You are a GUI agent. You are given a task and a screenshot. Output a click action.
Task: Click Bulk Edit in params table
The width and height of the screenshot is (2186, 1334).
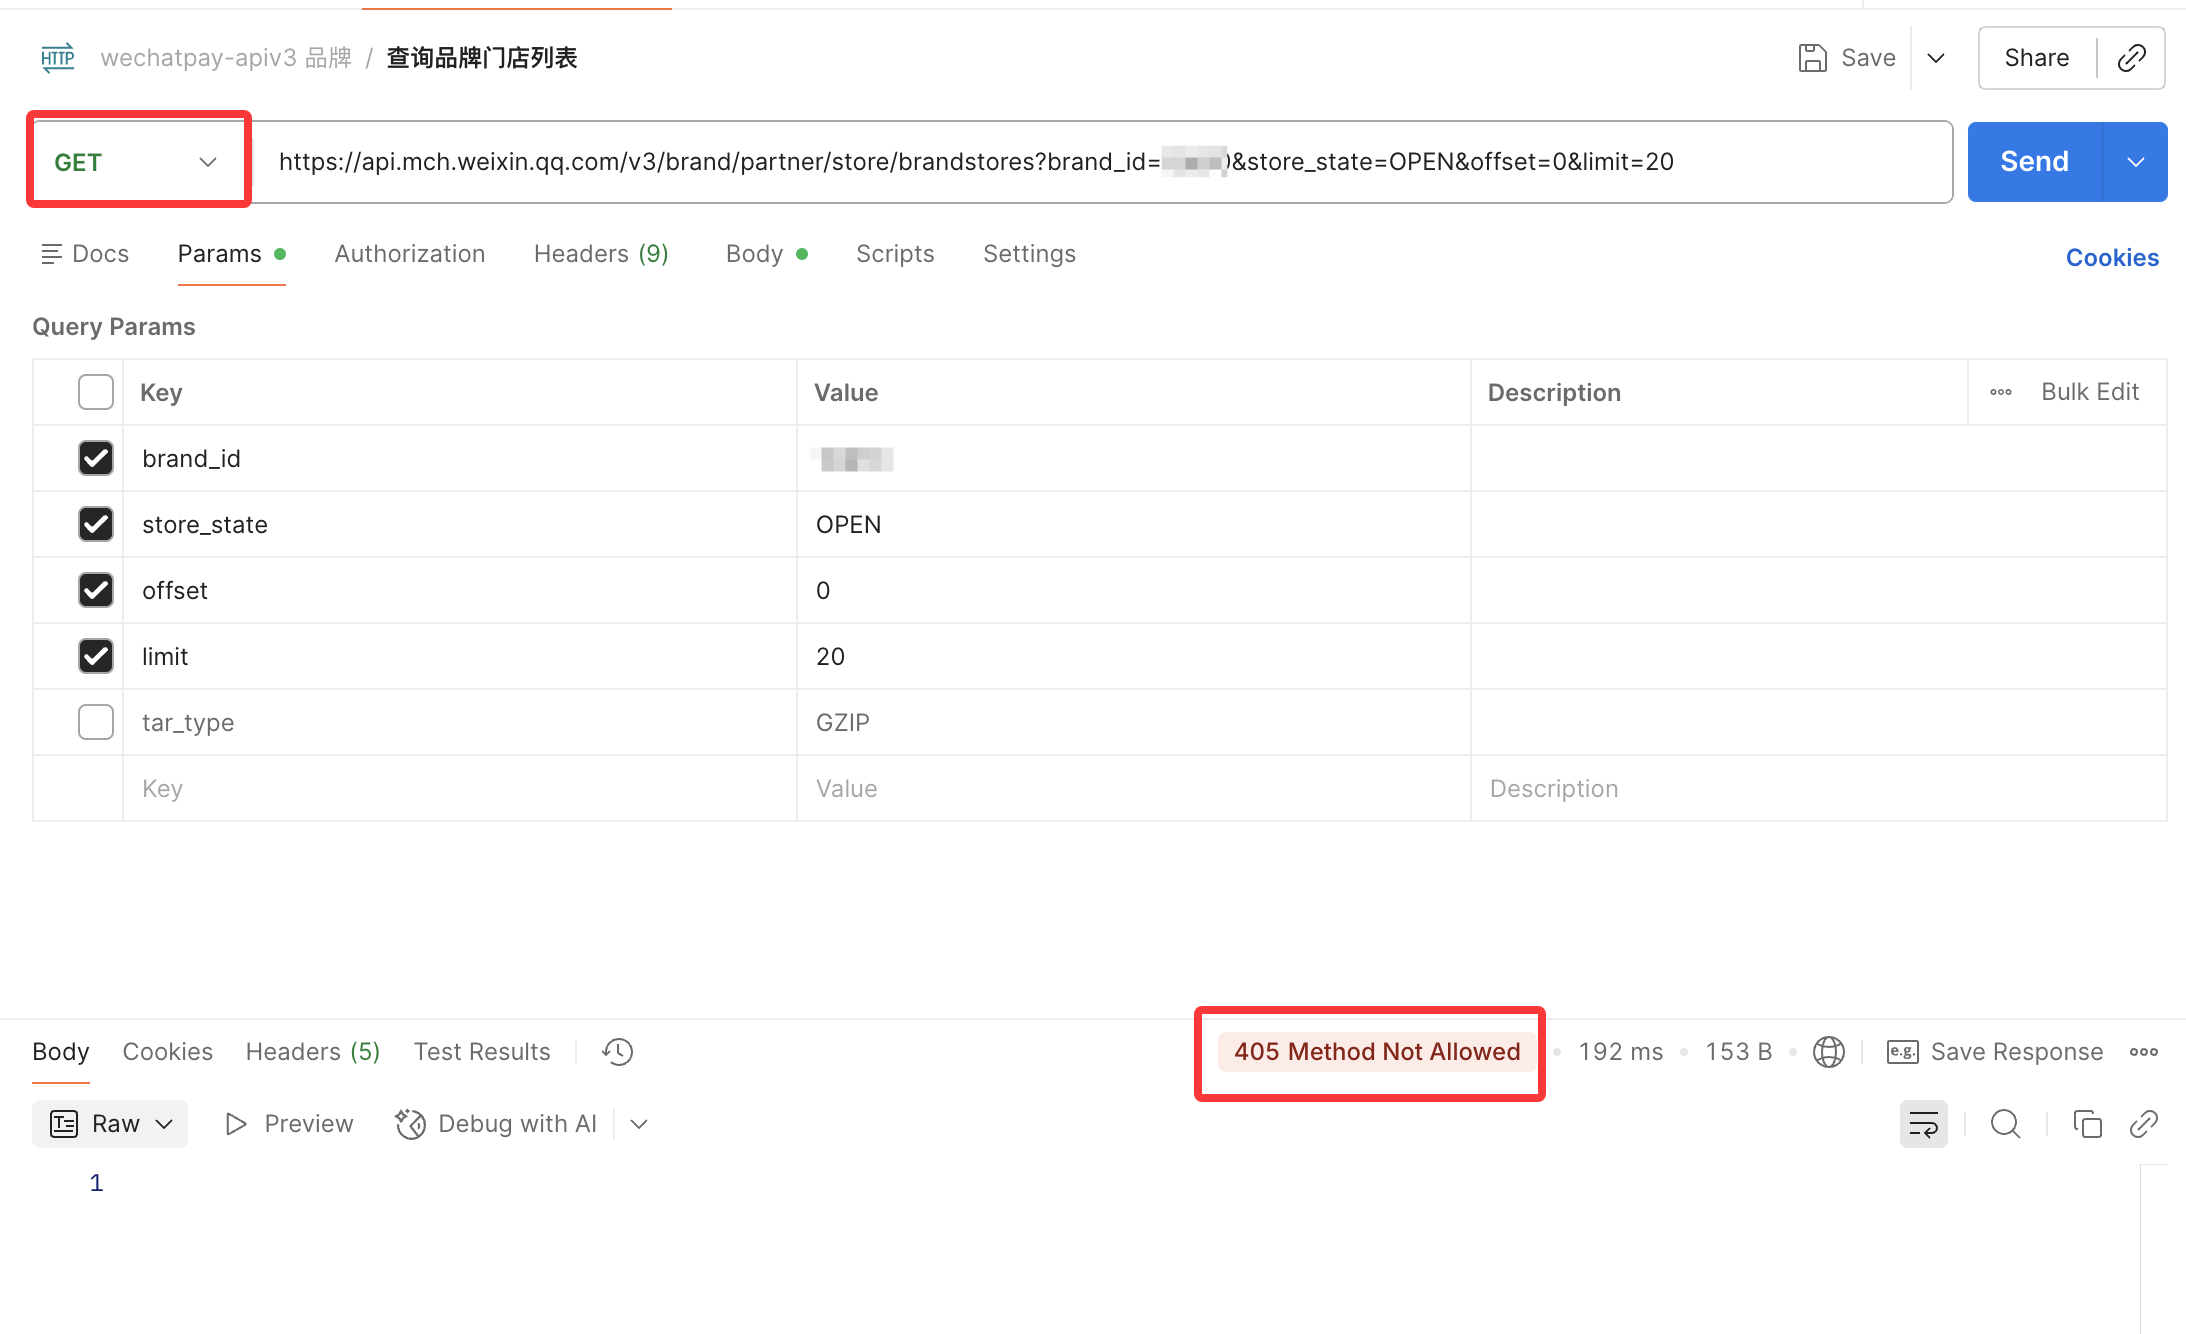click(2089, 392)
